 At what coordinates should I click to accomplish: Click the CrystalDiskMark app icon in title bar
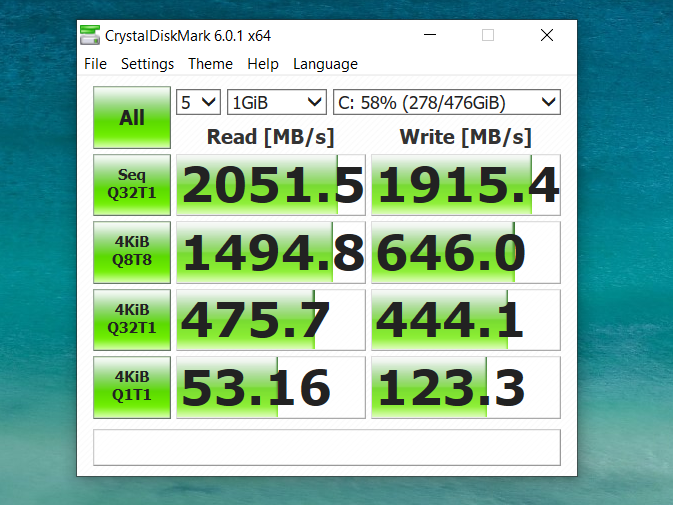point(90,35)
